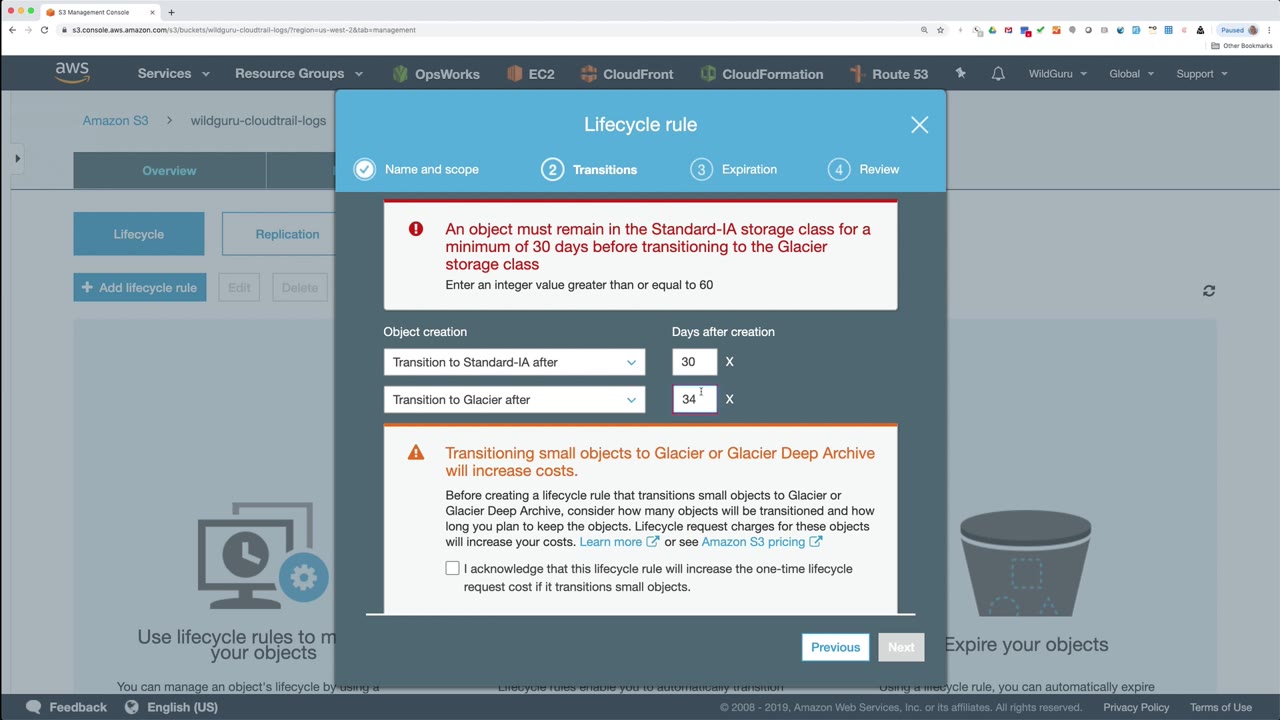1280x720 pixels.
Task: Remove the Standard-IA transition row
Action: coord(729,362)
